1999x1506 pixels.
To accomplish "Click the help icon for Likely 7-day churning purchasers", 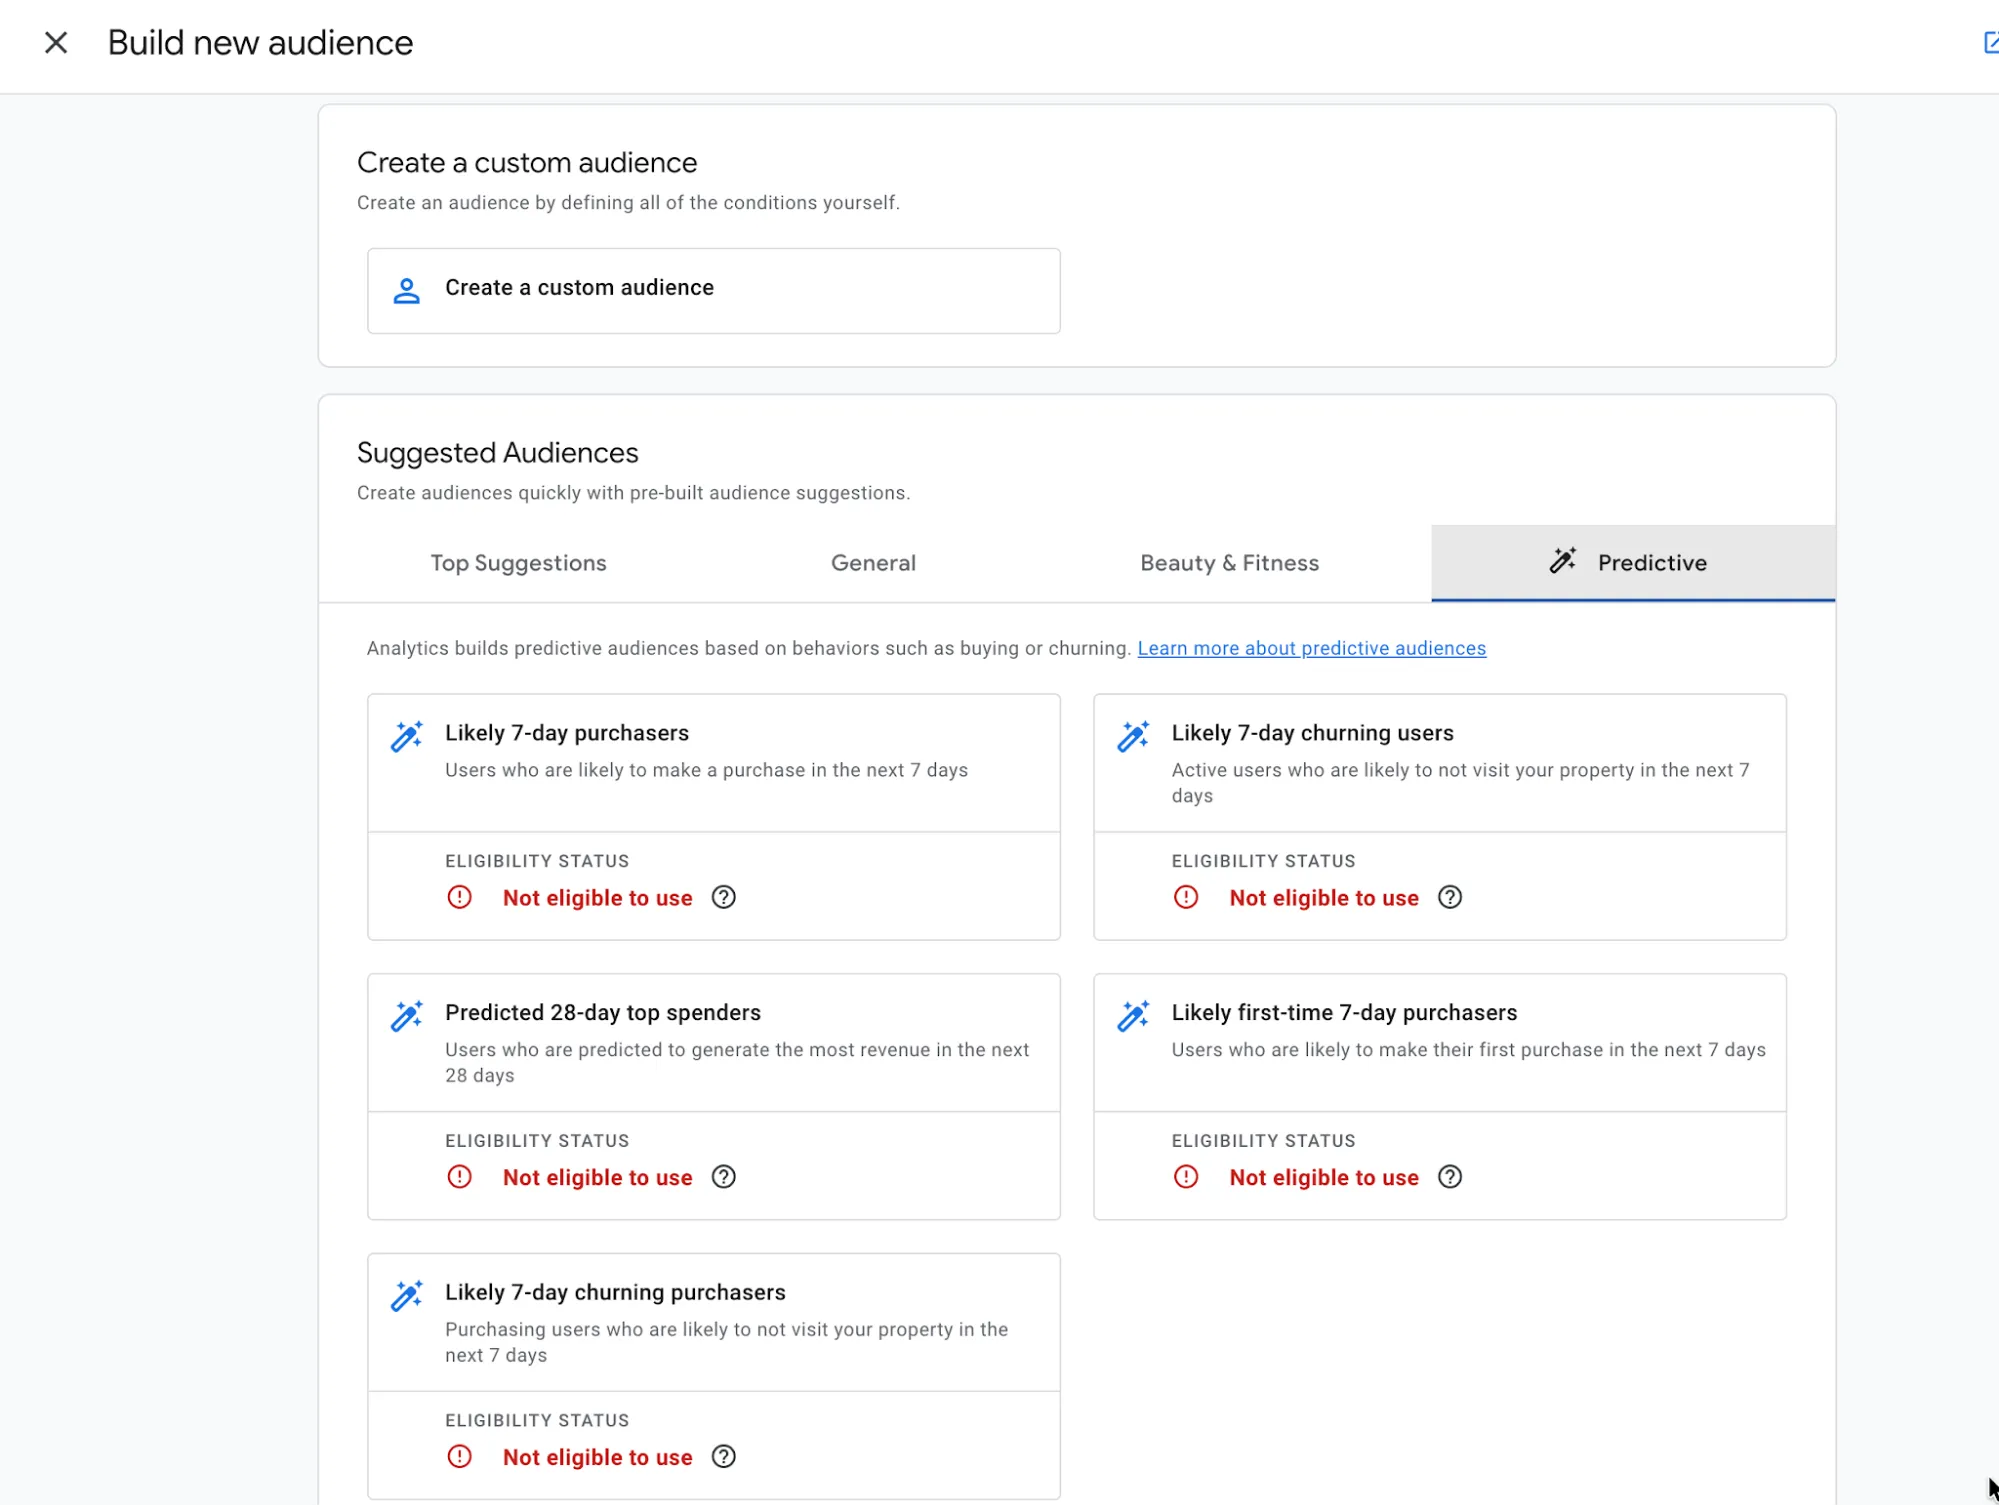I will (723, 1457).
